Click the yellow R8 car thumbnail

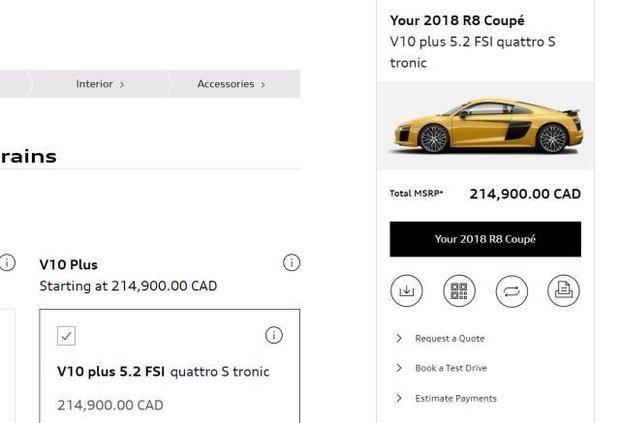(x=487, y=127)
